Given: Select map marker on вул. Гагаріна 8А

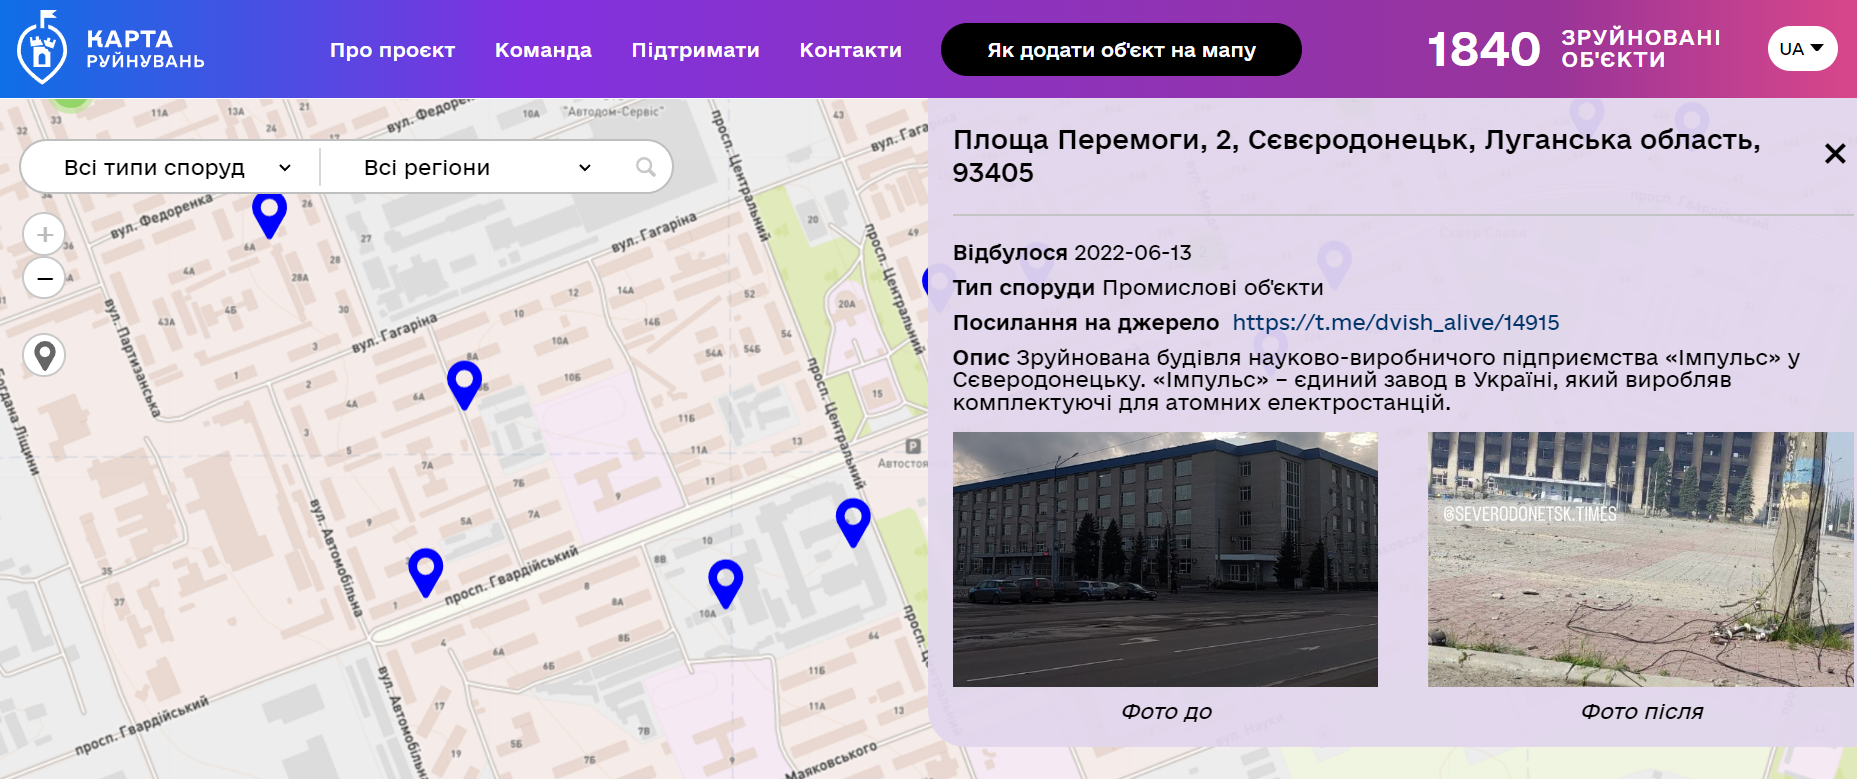Looking at the screenshot, I should (464, 381).
